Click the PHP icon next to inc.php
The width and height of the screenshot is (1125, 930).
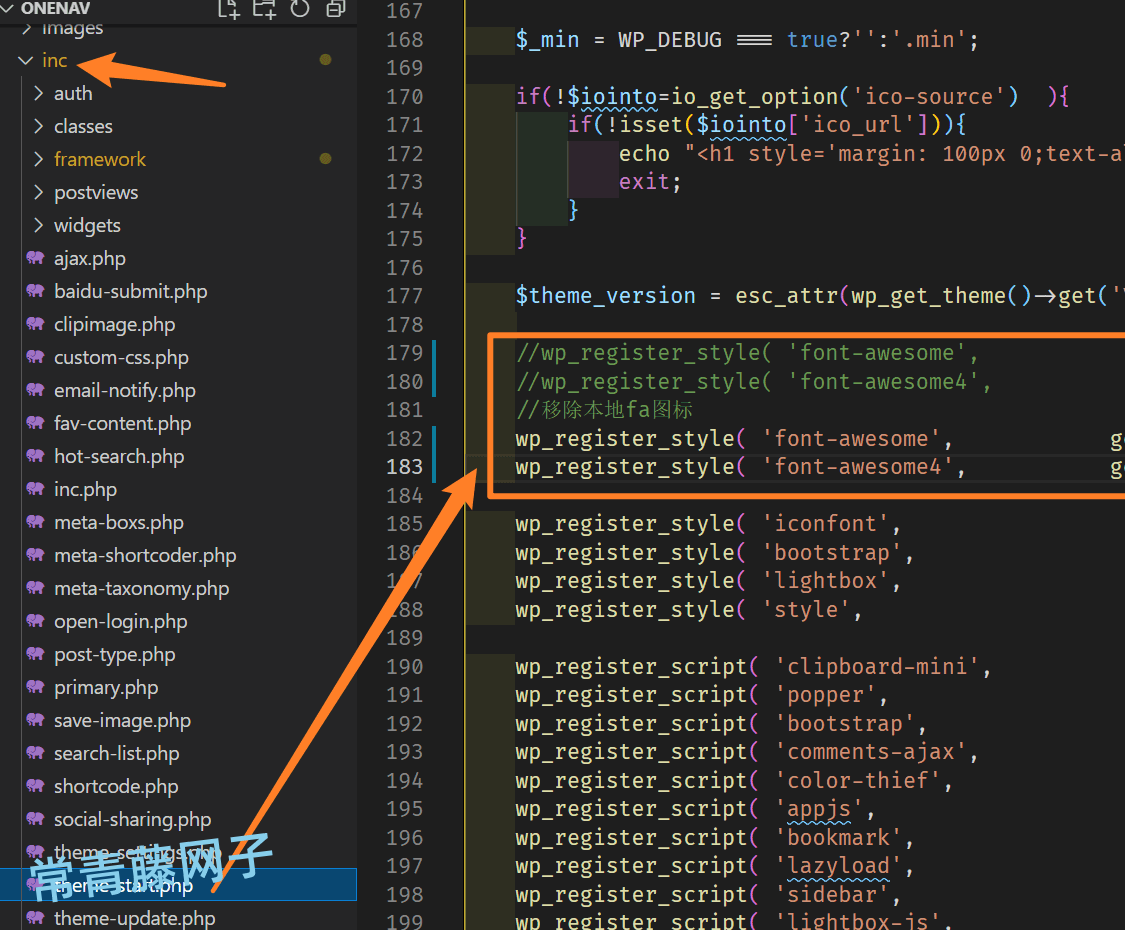coord(35,489)
